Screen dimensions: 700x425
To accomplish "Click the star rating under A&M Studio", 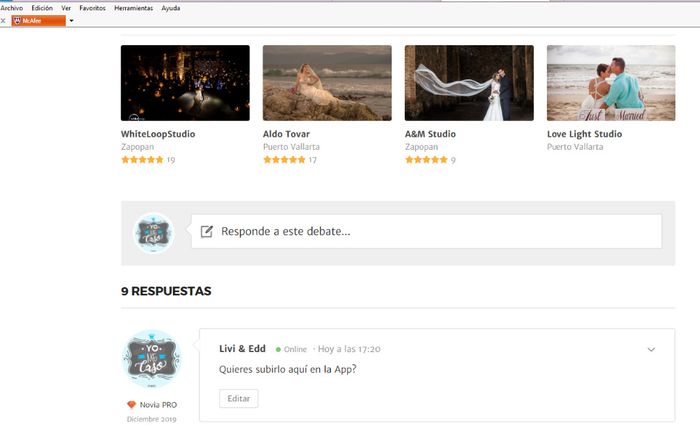I will [426, 160].
